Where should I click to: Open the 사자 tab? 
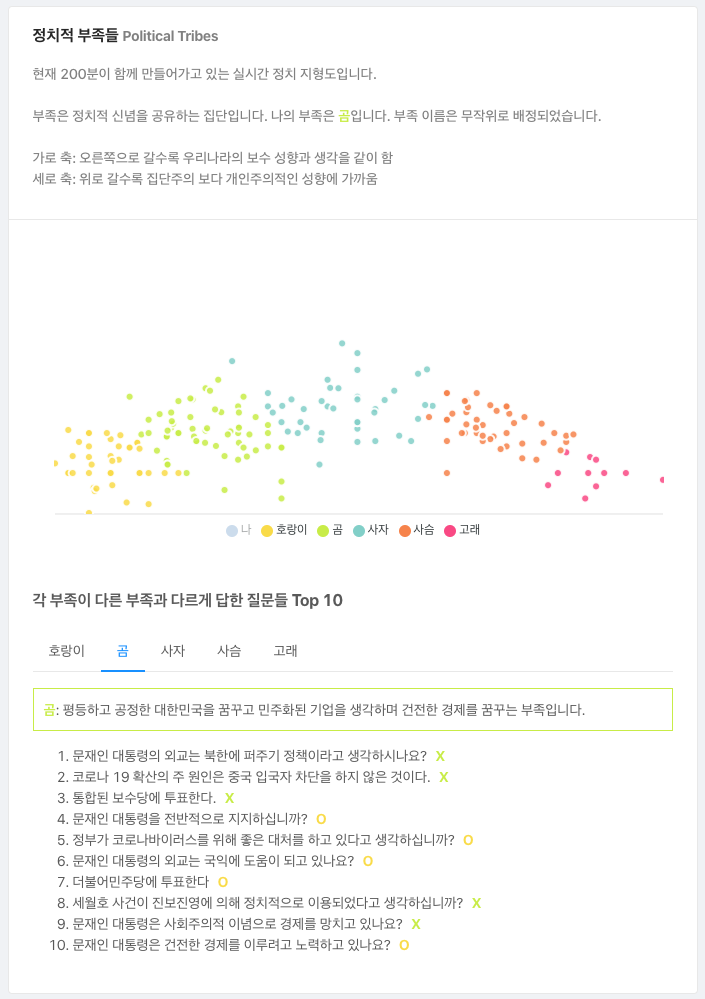(x=173, y=651)
